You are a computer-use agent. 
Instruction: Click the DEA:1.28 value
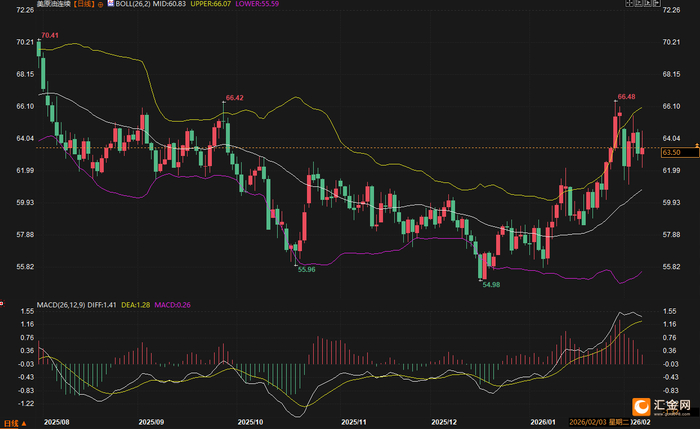coord(136,305)
